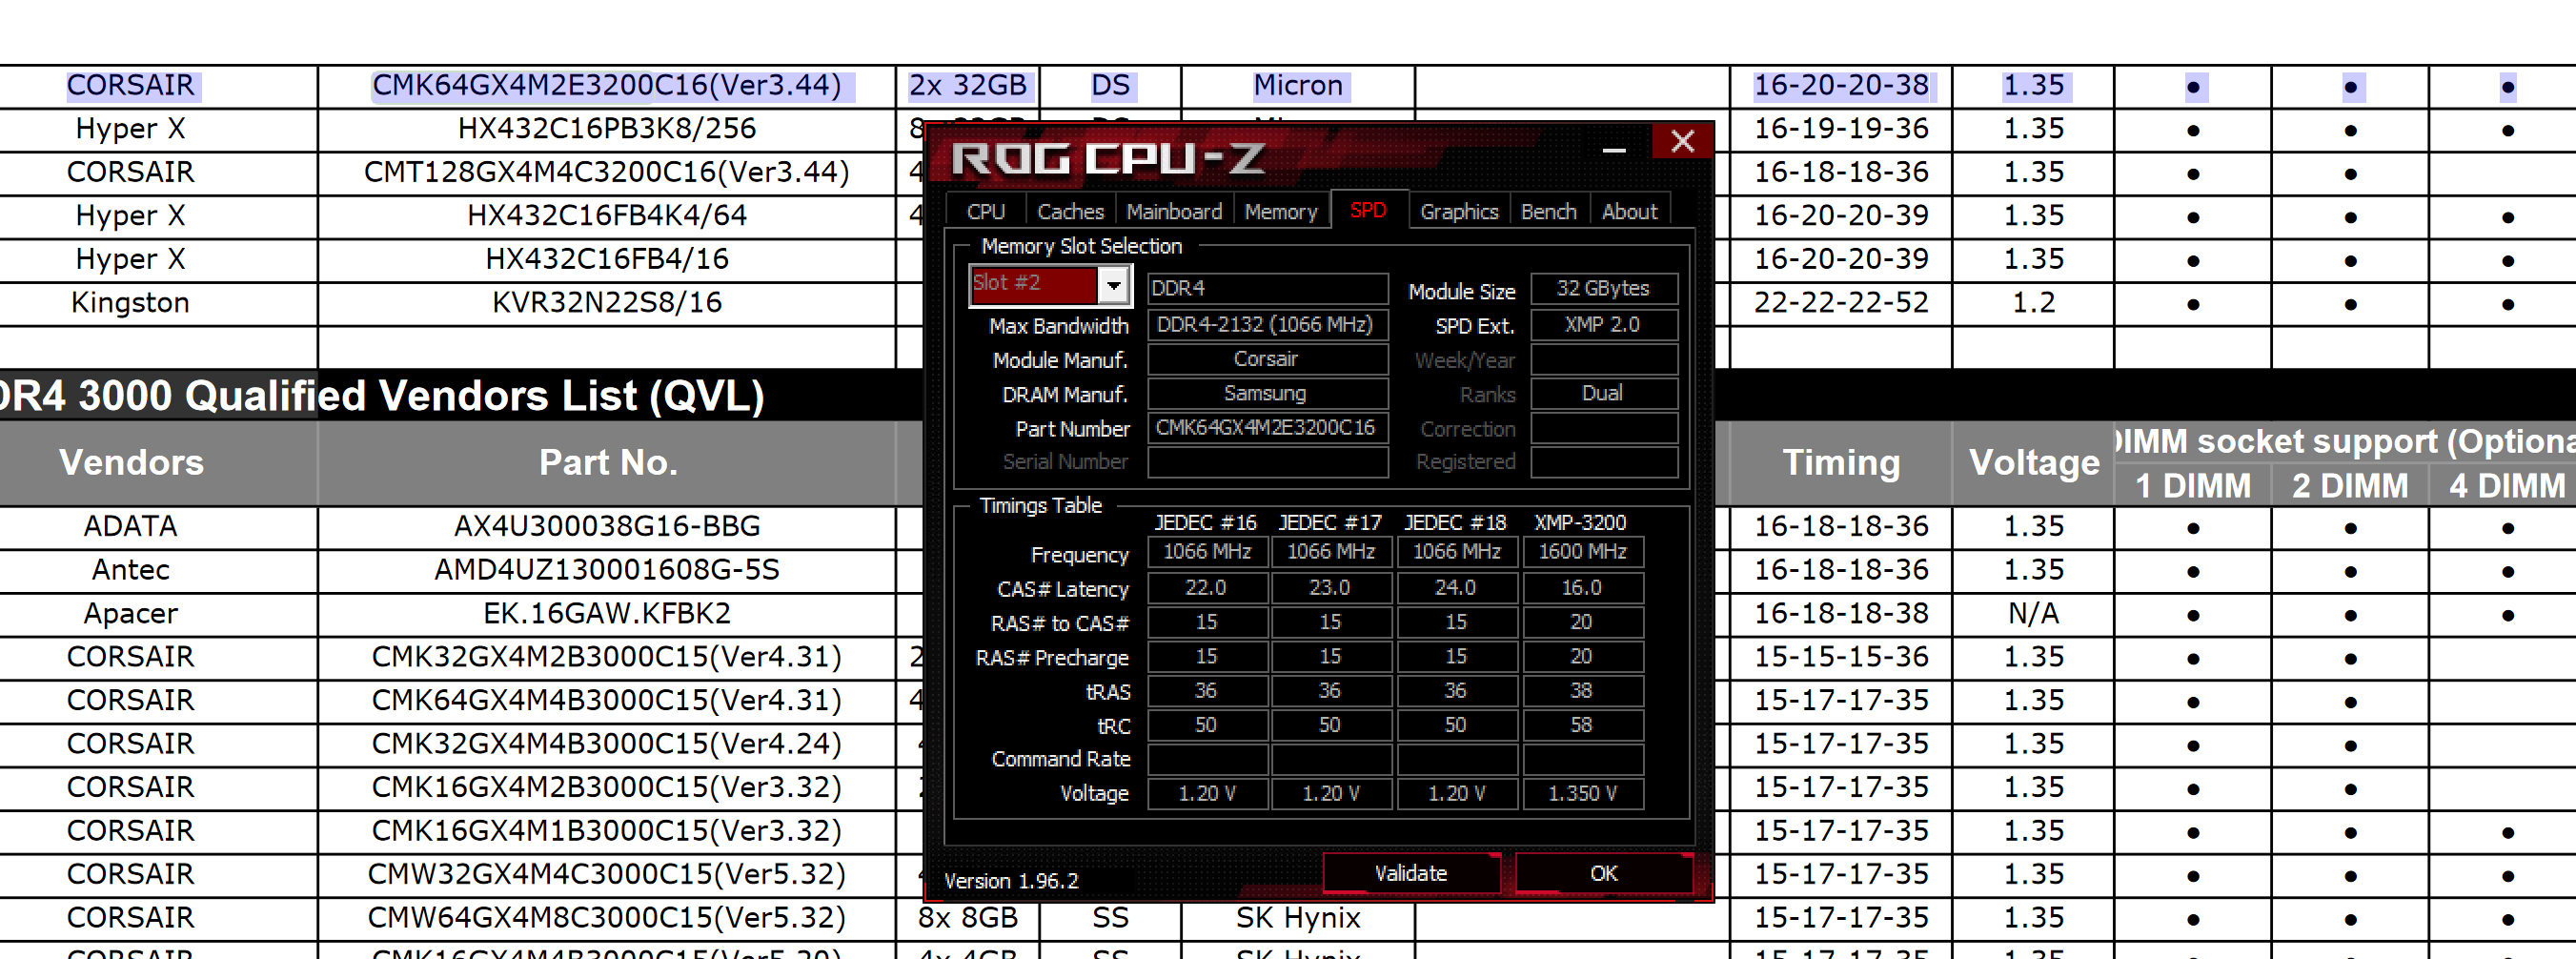
Task: Click the CMK16GX4M1B3000C15(Ver3.32) part number
Action: [607, 831]
